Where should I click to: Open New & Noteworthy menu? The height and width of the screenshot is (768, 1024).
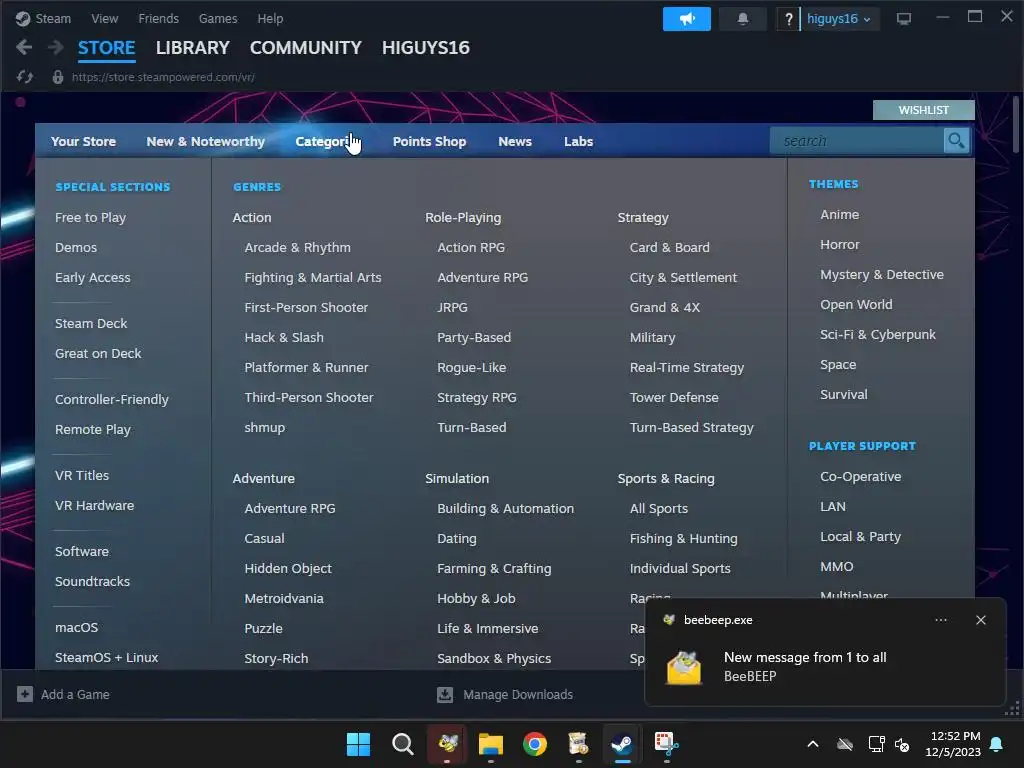coord(205,141)
